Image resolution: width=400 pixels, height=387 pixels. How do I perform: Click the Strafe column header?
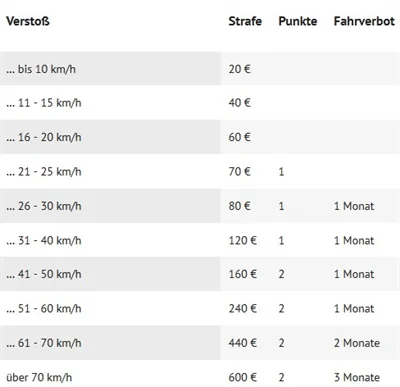point(245,21)
